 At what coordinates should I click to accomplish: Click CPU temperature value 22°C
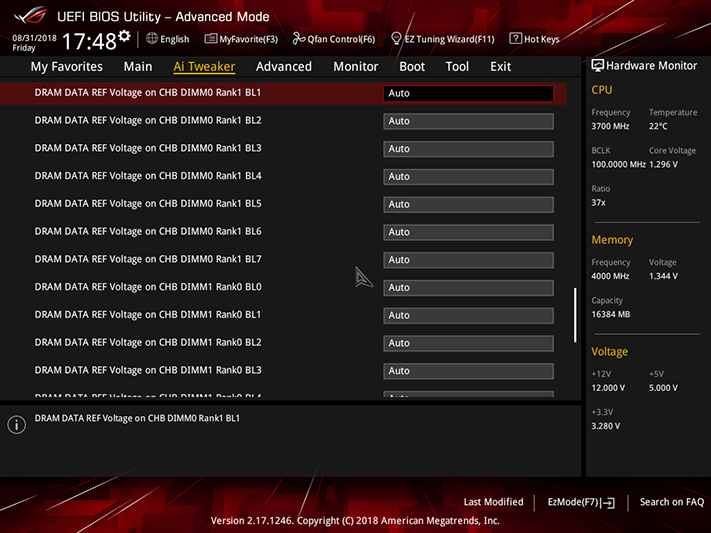click(658, 126)
